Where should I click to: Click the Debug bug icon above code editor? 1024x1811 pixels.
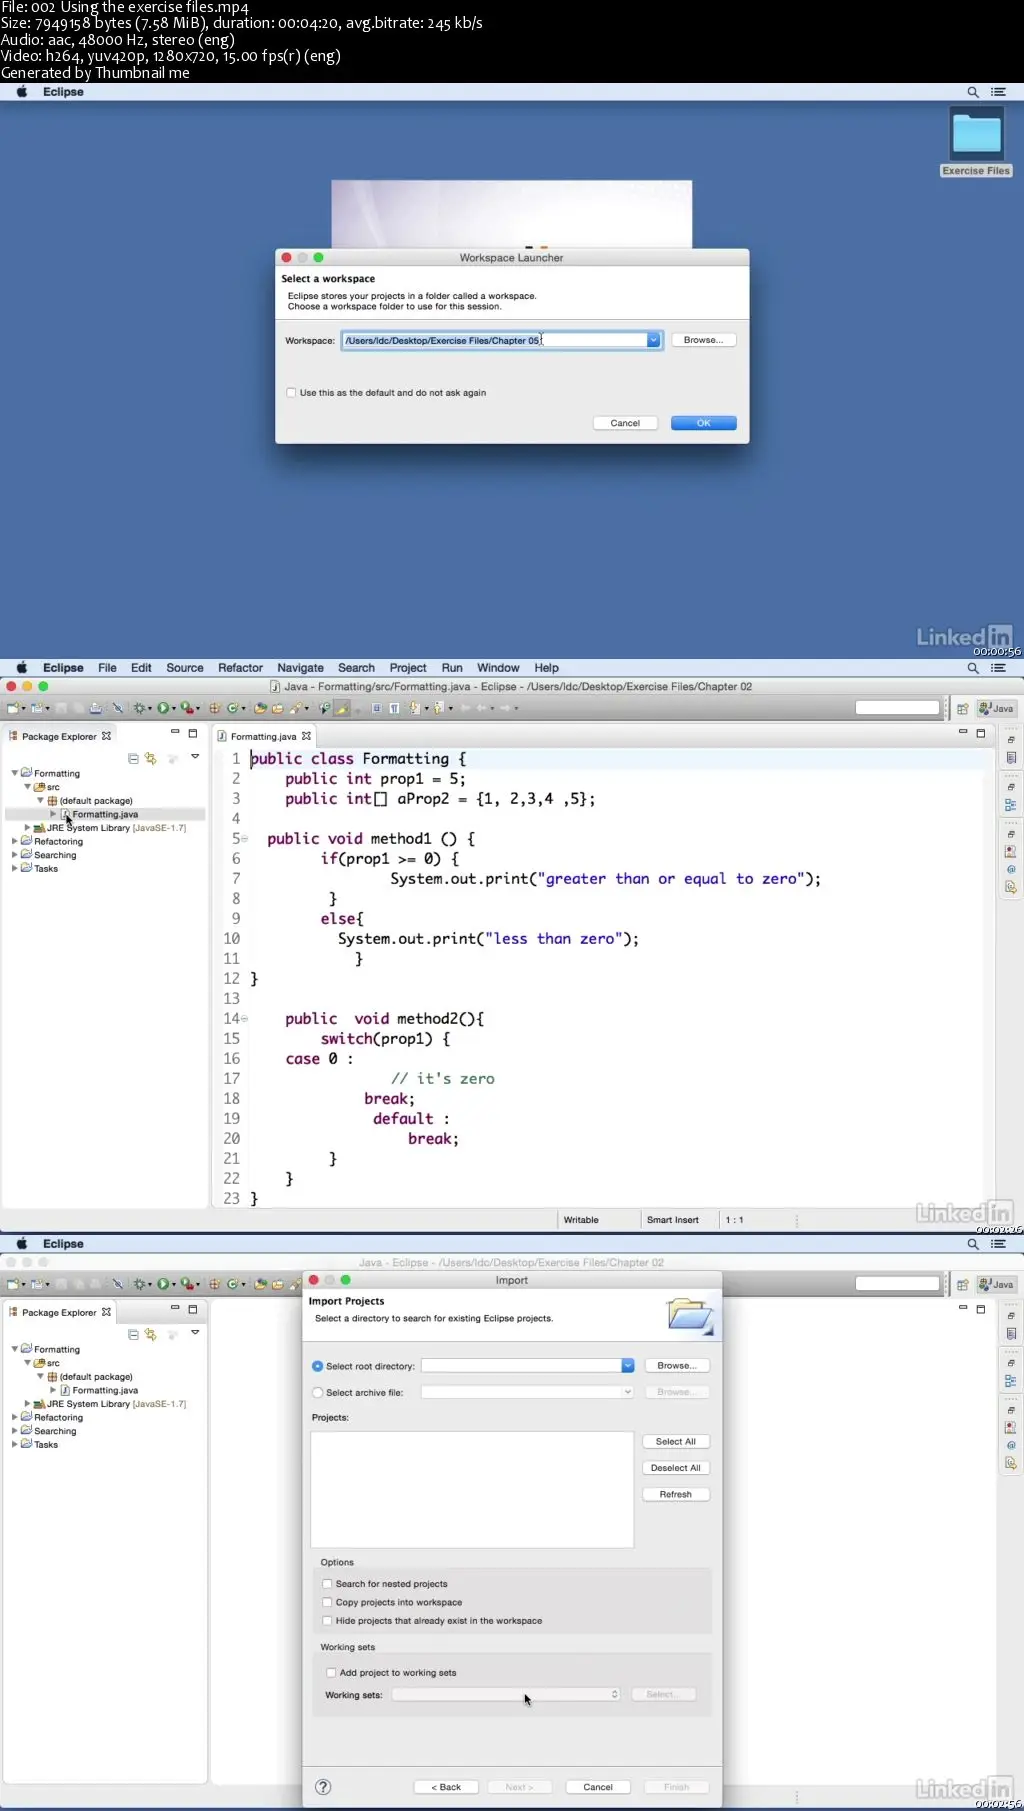[x=140, y=708]
